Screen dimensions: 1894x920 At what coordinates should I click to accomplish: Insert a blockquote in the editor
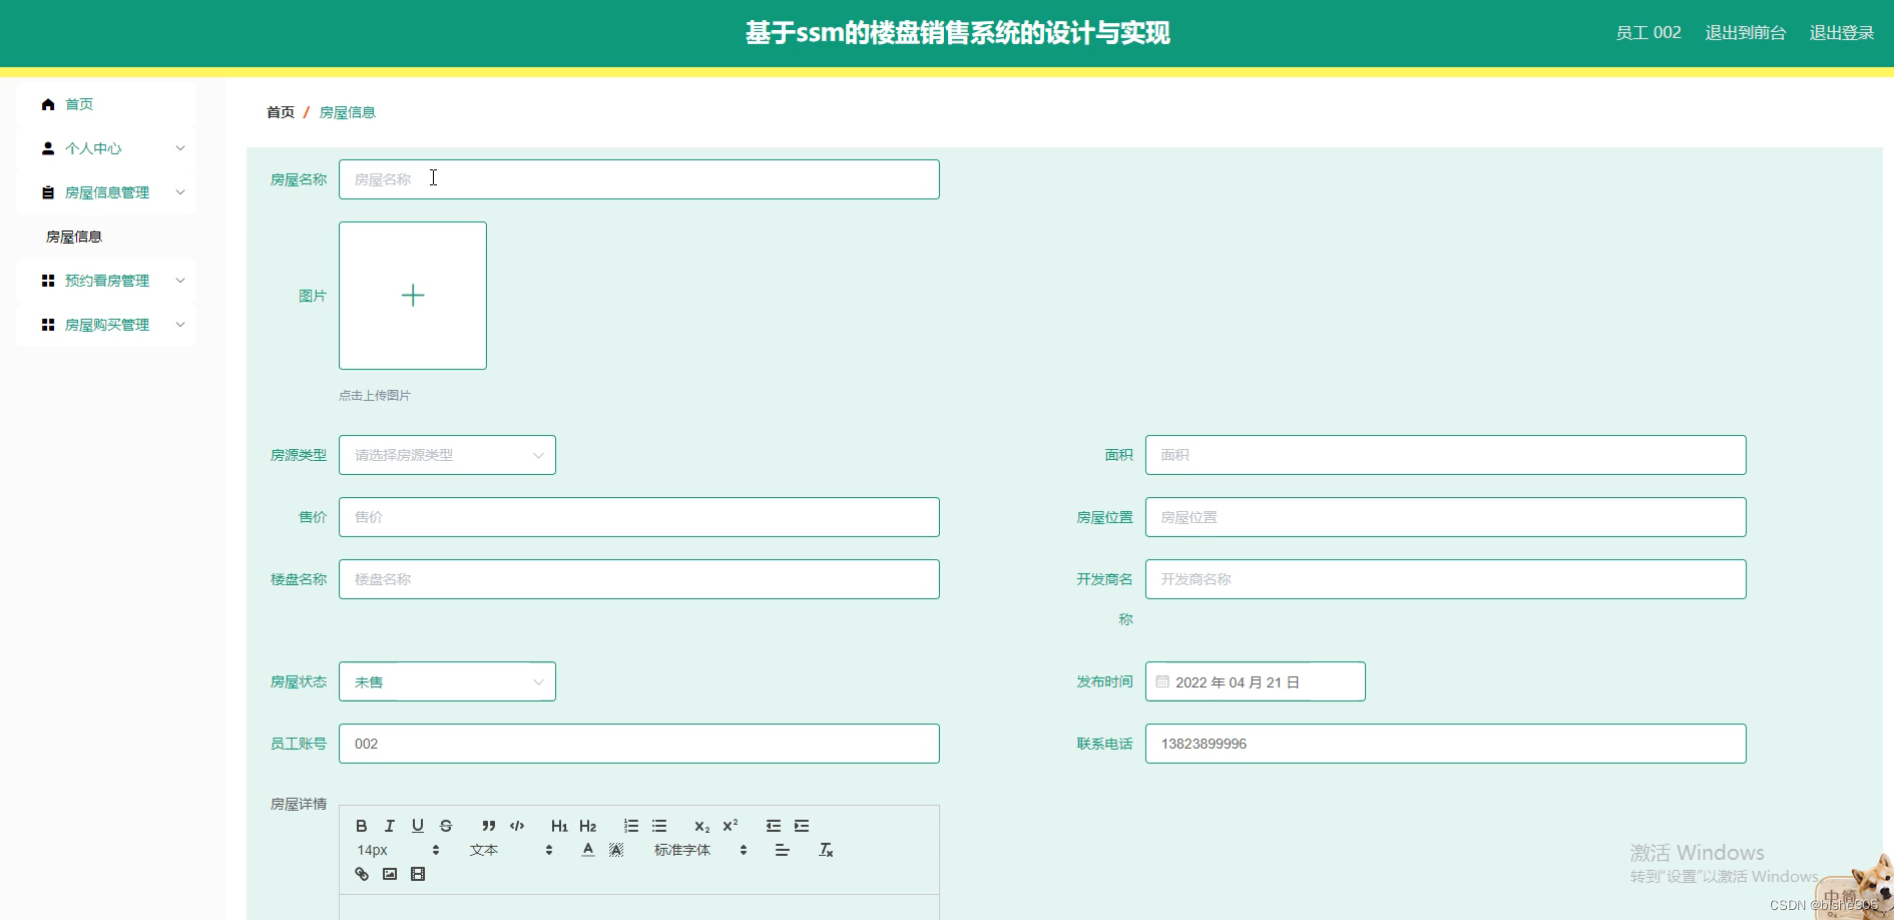tap(488, 826)
